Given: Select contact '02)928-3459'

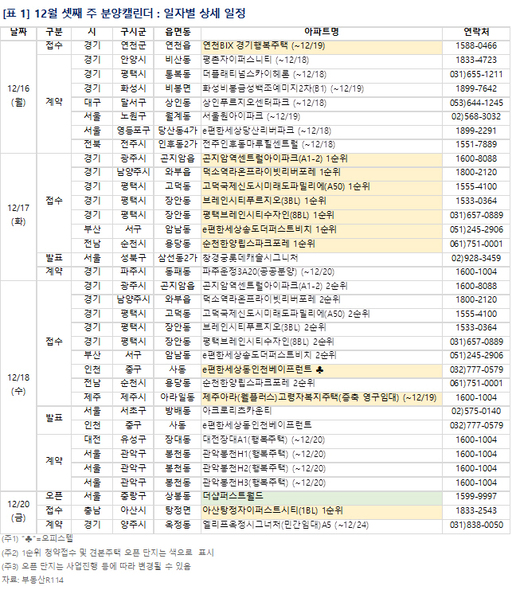Looking at the screenshot, I should tap(476, 258).
